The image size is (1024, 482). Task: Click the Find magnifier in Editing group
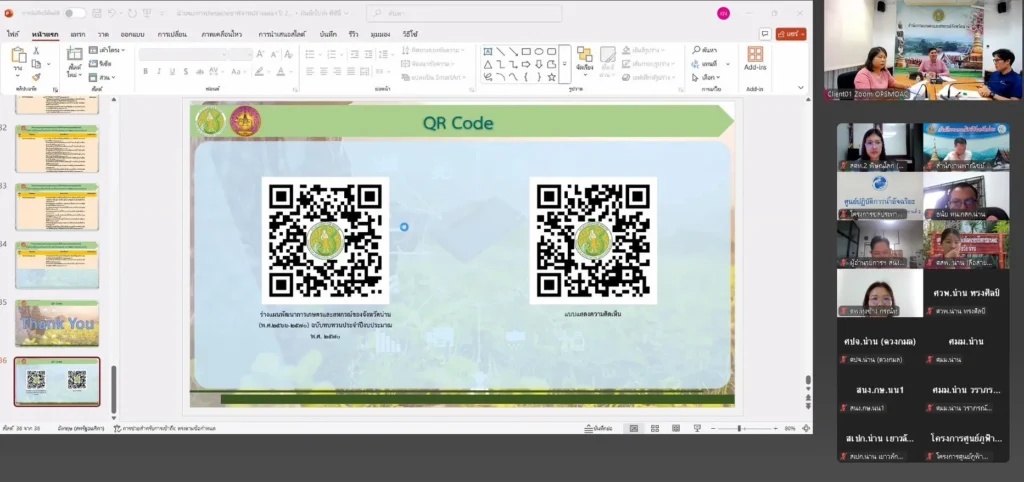point(696,50)
